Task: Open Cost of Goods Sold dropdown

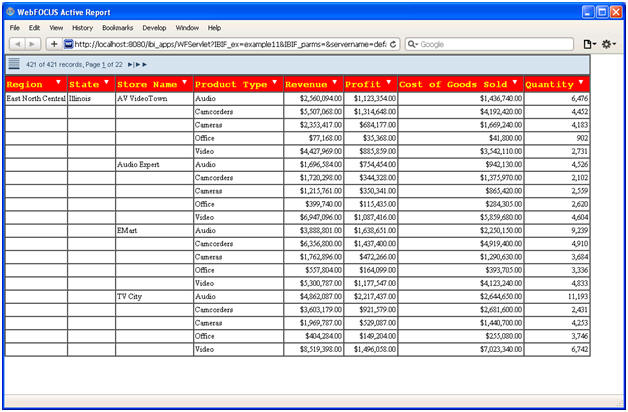Action: [515, 82]
